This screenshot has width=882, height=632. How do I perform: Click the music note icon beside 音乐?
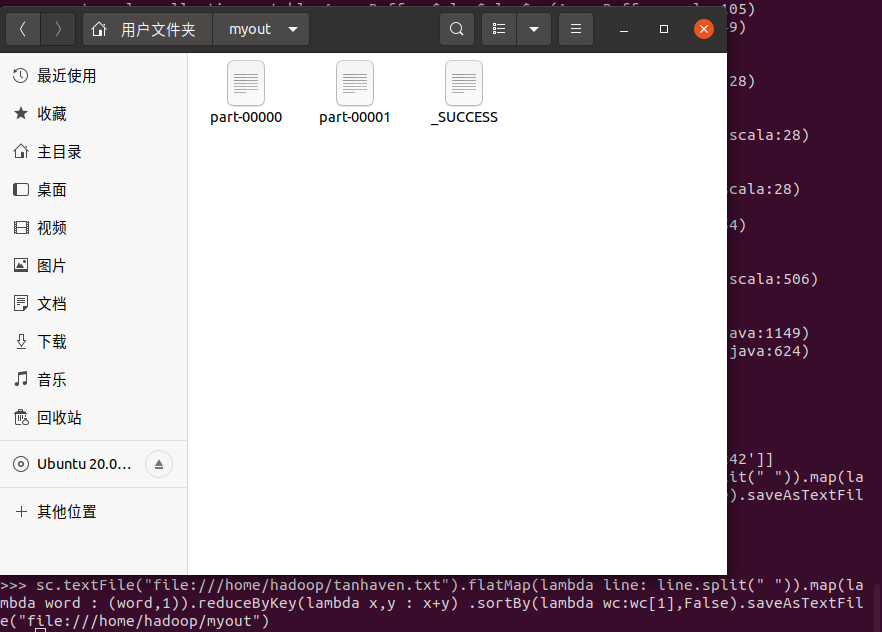21,379
